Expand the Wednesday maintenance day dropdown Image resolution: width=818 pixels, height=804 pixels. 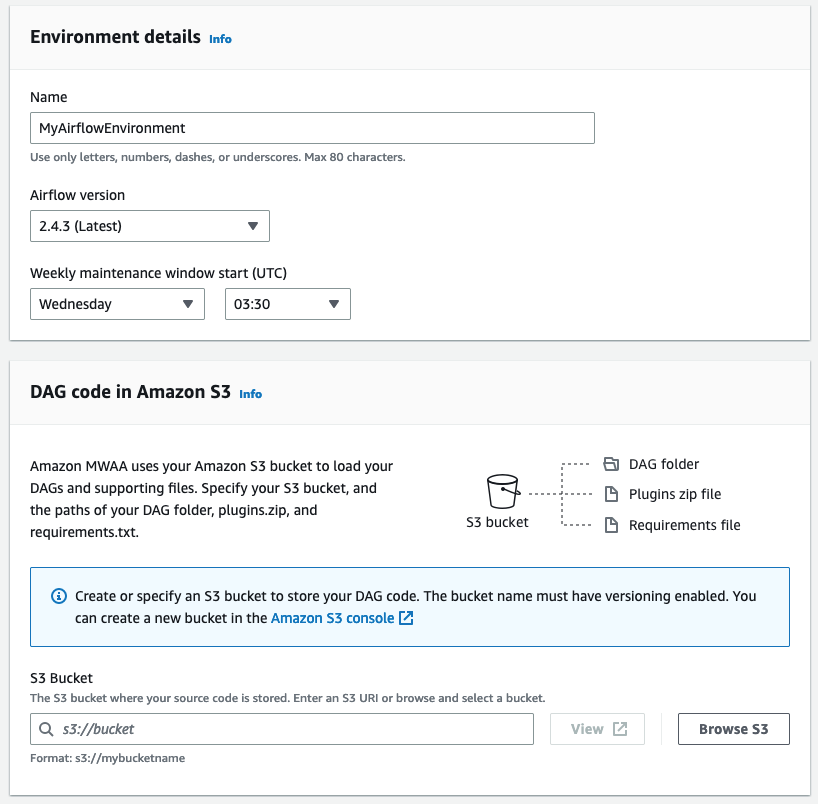click(x=117, y=304)
